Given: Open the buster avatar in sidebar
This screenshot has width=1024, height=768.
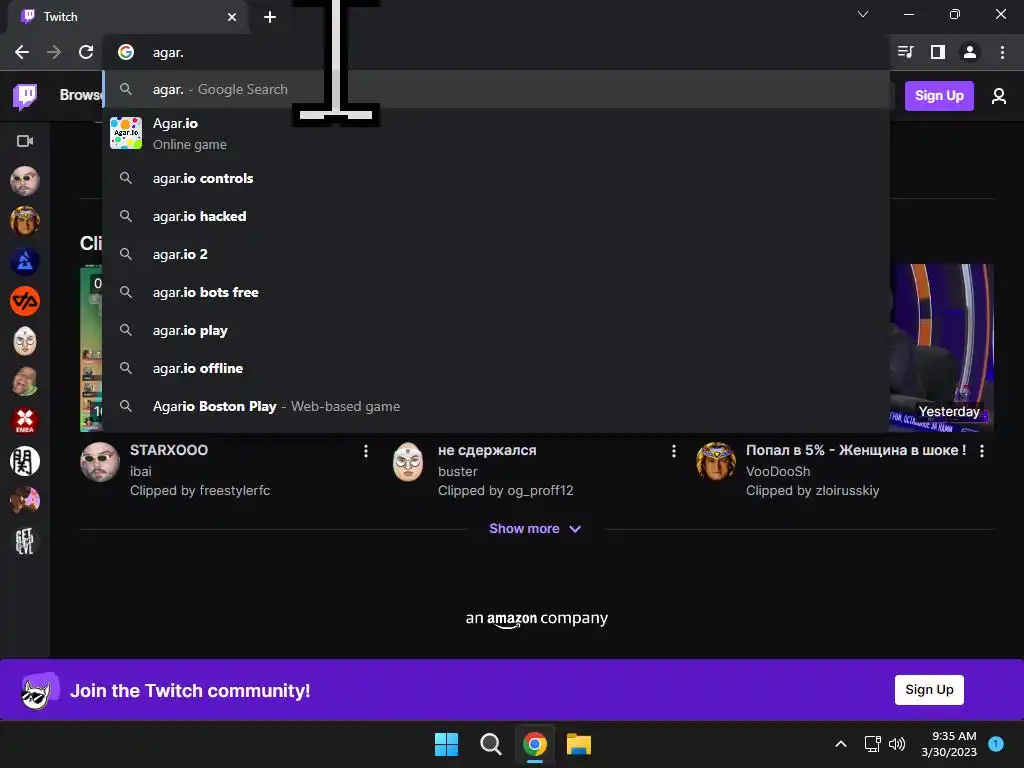Looking at the screenshot, I should (25, 341).
